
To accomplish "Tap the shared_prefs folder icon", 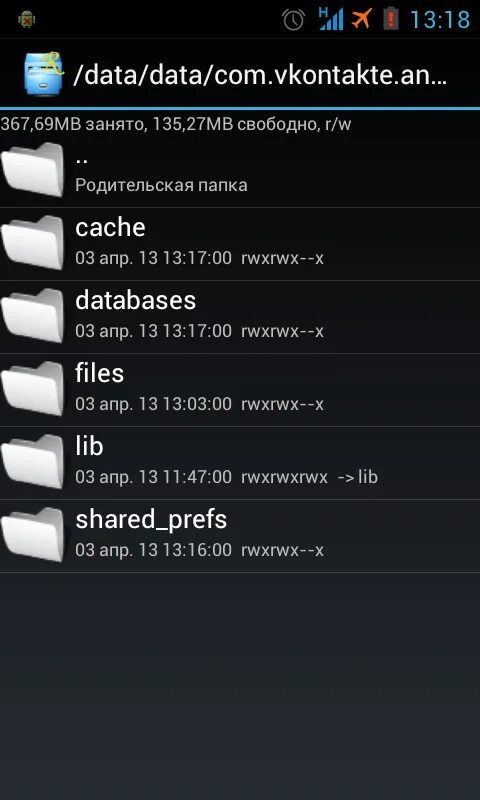I will [33, 535].
